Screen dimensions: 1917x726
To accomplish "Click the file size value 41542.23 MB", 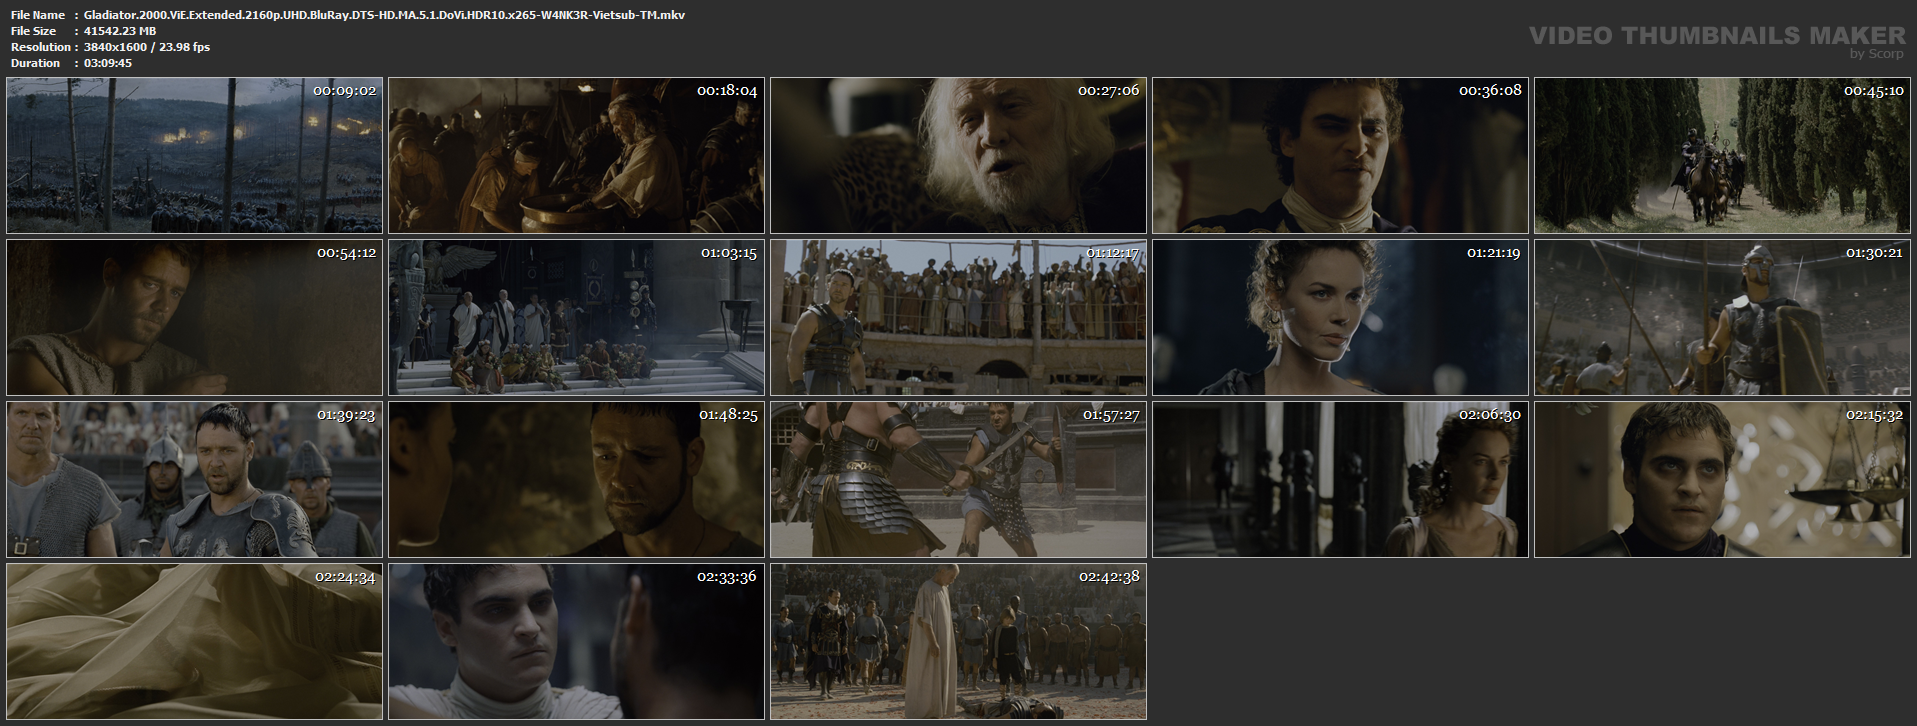I will tap(120, 31).
